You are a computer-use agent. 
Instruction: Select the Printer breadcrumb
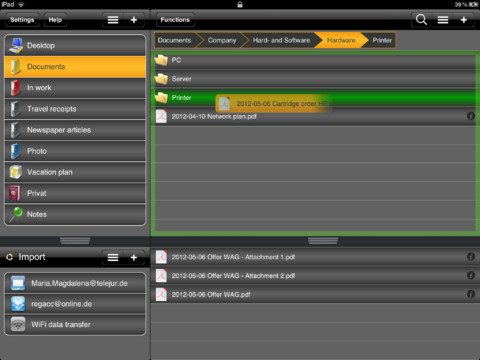click(x=382, y=40)
